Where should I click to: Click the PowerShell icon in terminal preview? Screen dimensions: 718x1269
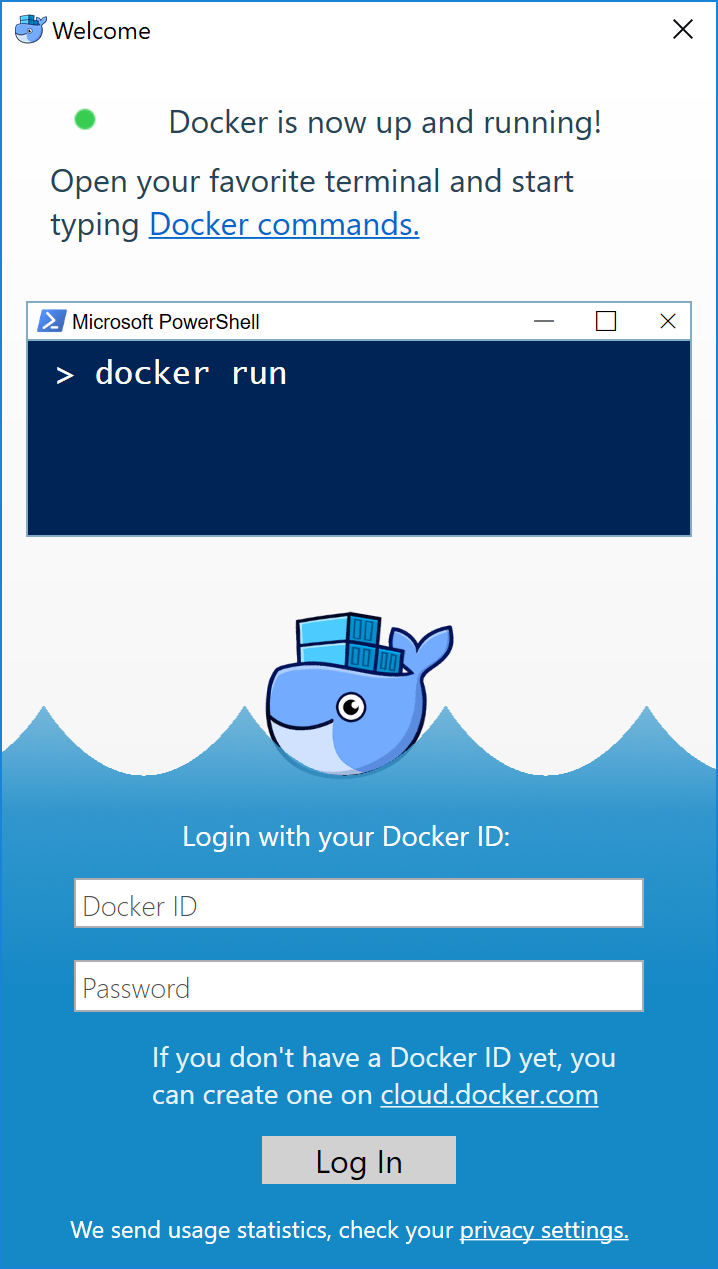tap(51, 321)
